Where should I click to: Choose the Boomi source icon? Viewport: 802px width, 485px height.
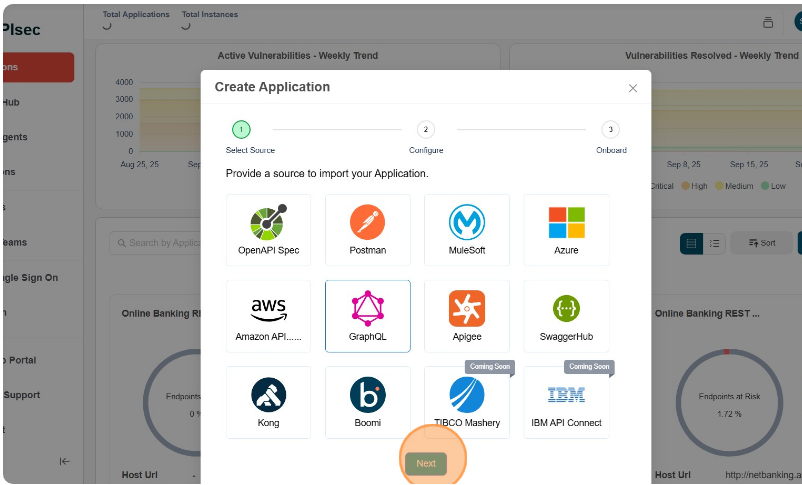click(x=367, y=402)
